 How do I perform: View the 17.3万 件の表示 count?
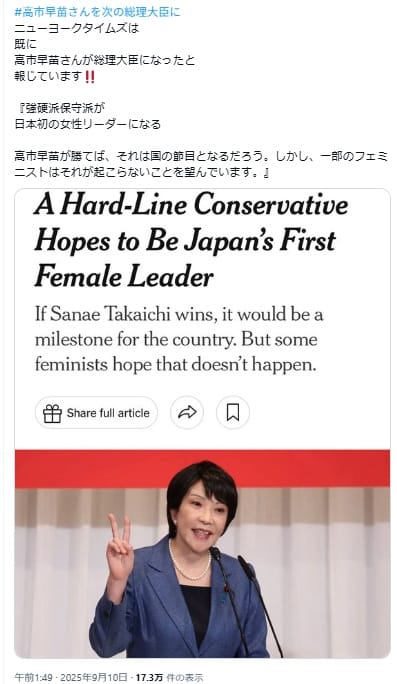[x=169, y=677]
